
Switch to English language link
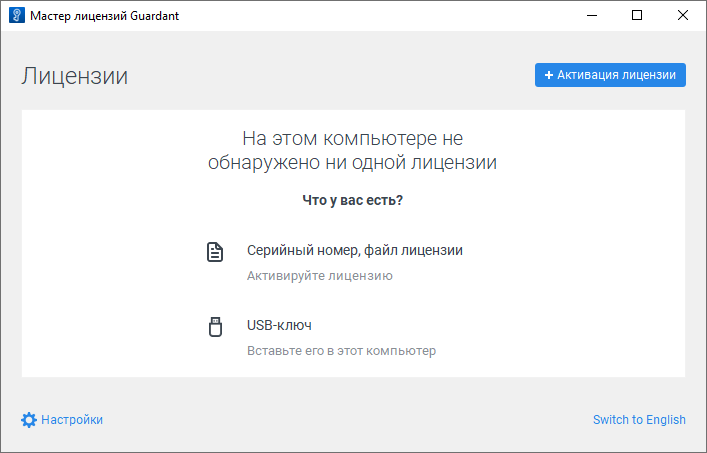click(639, 420)
